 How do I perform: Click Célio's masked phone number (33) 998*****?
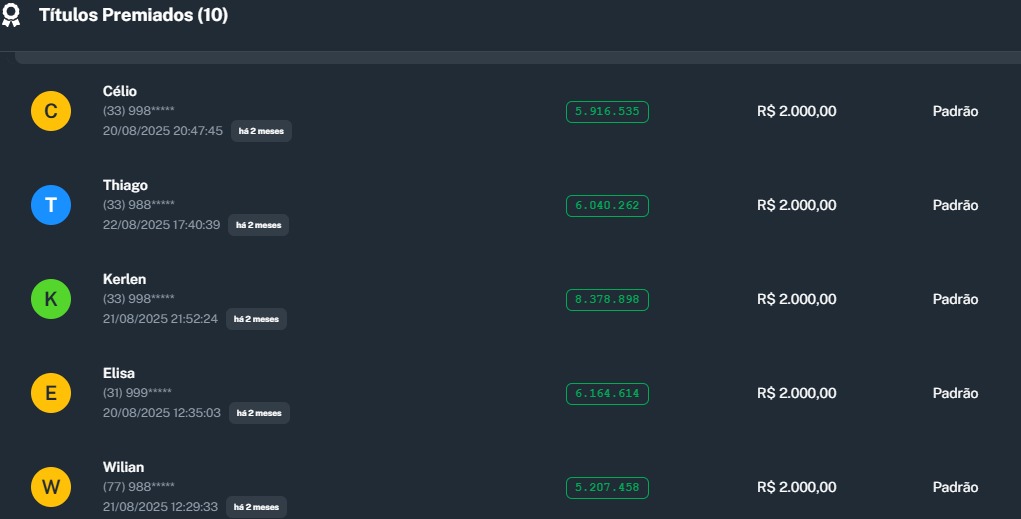(x=139, y=110)
